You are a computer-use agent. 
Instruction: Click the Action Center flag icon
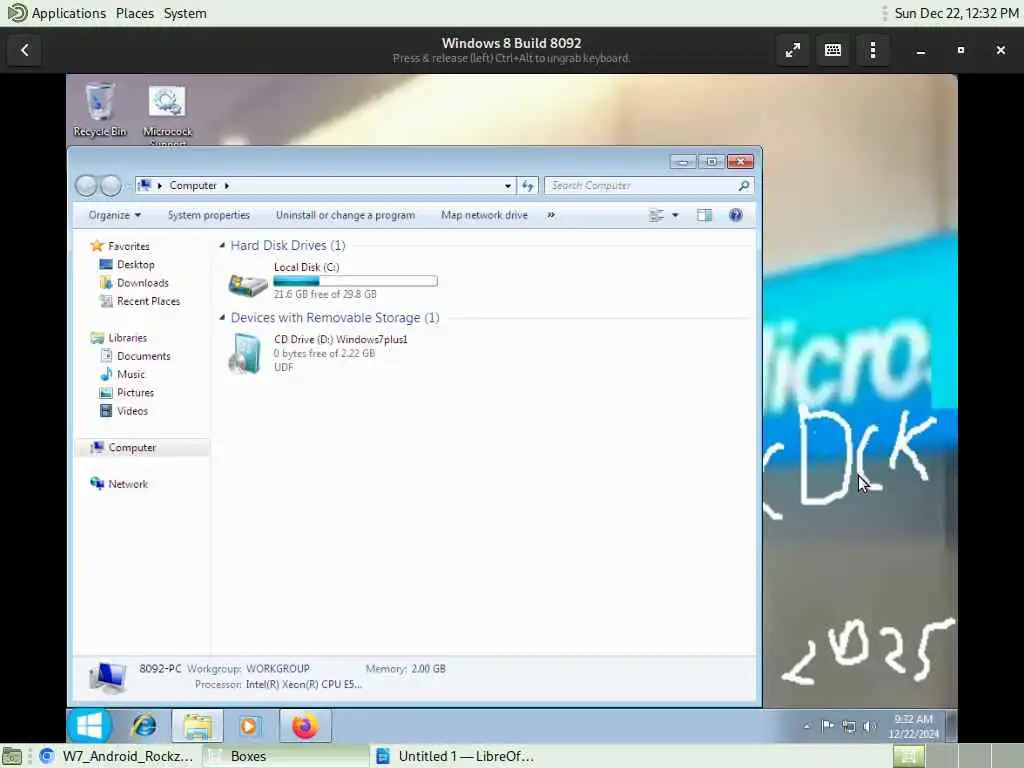point(827,726)
